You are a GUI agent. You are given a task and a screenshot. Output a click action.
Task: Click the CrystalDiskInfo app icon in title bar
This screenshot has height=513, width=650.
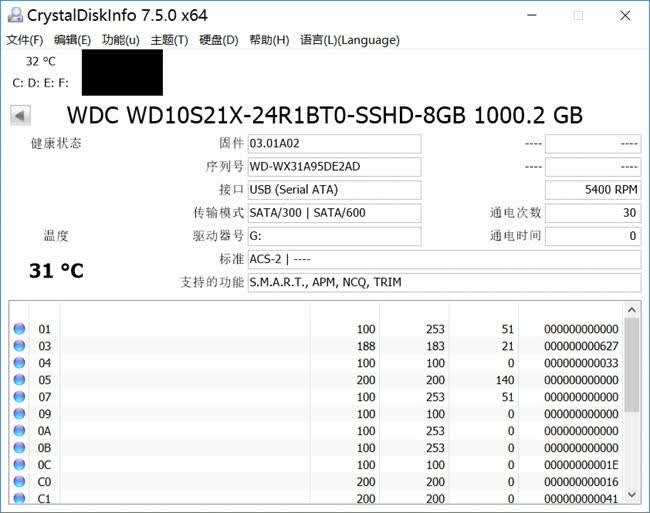[15, 15]
